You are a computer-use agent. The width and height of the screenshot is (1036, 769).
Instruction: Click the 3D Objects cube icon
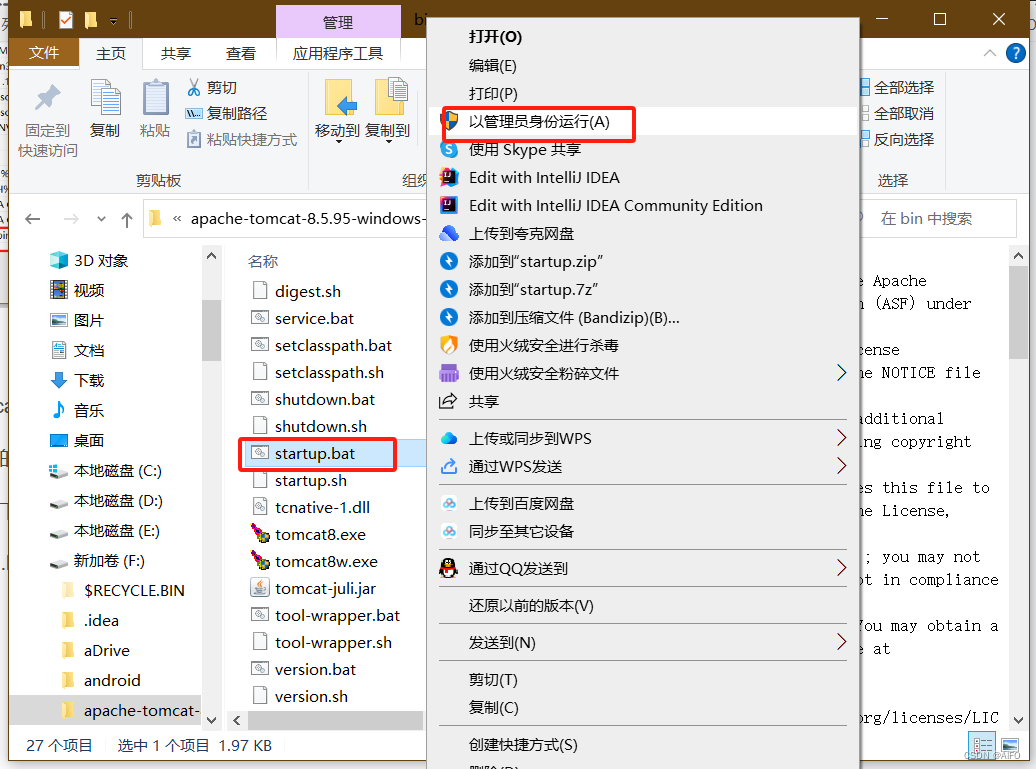tap(59, 260)
